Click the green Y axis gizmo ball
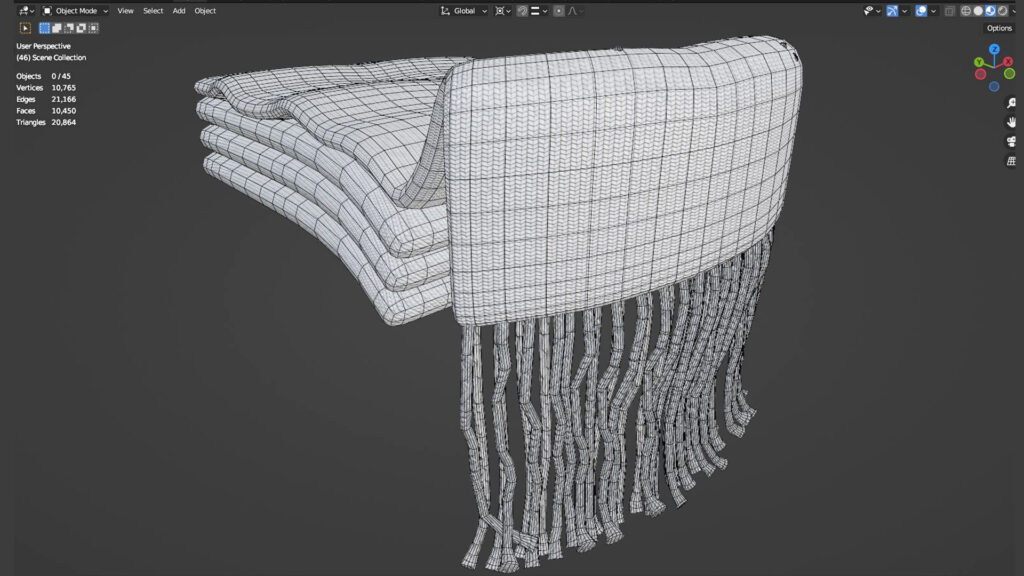 click(x=1009, y=73)
